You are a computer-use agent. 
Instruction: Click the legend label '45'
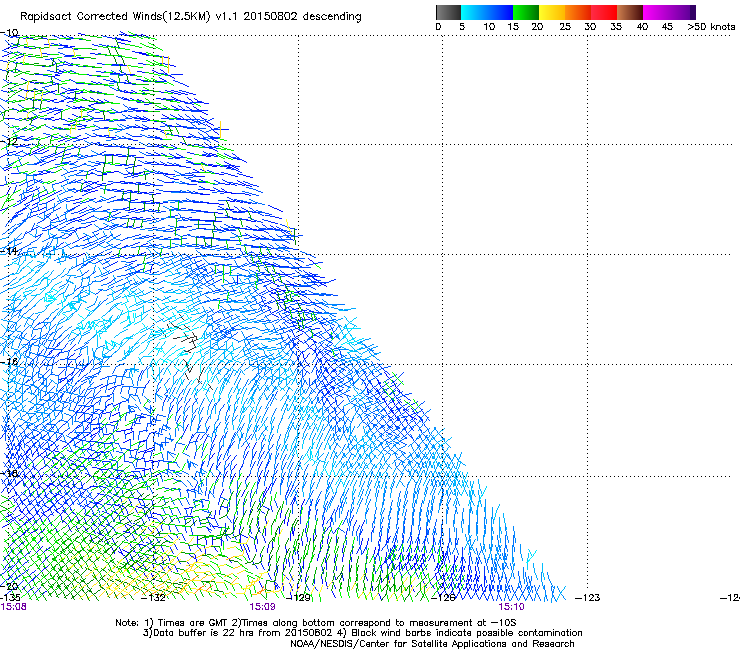click(x=667, y=27)
